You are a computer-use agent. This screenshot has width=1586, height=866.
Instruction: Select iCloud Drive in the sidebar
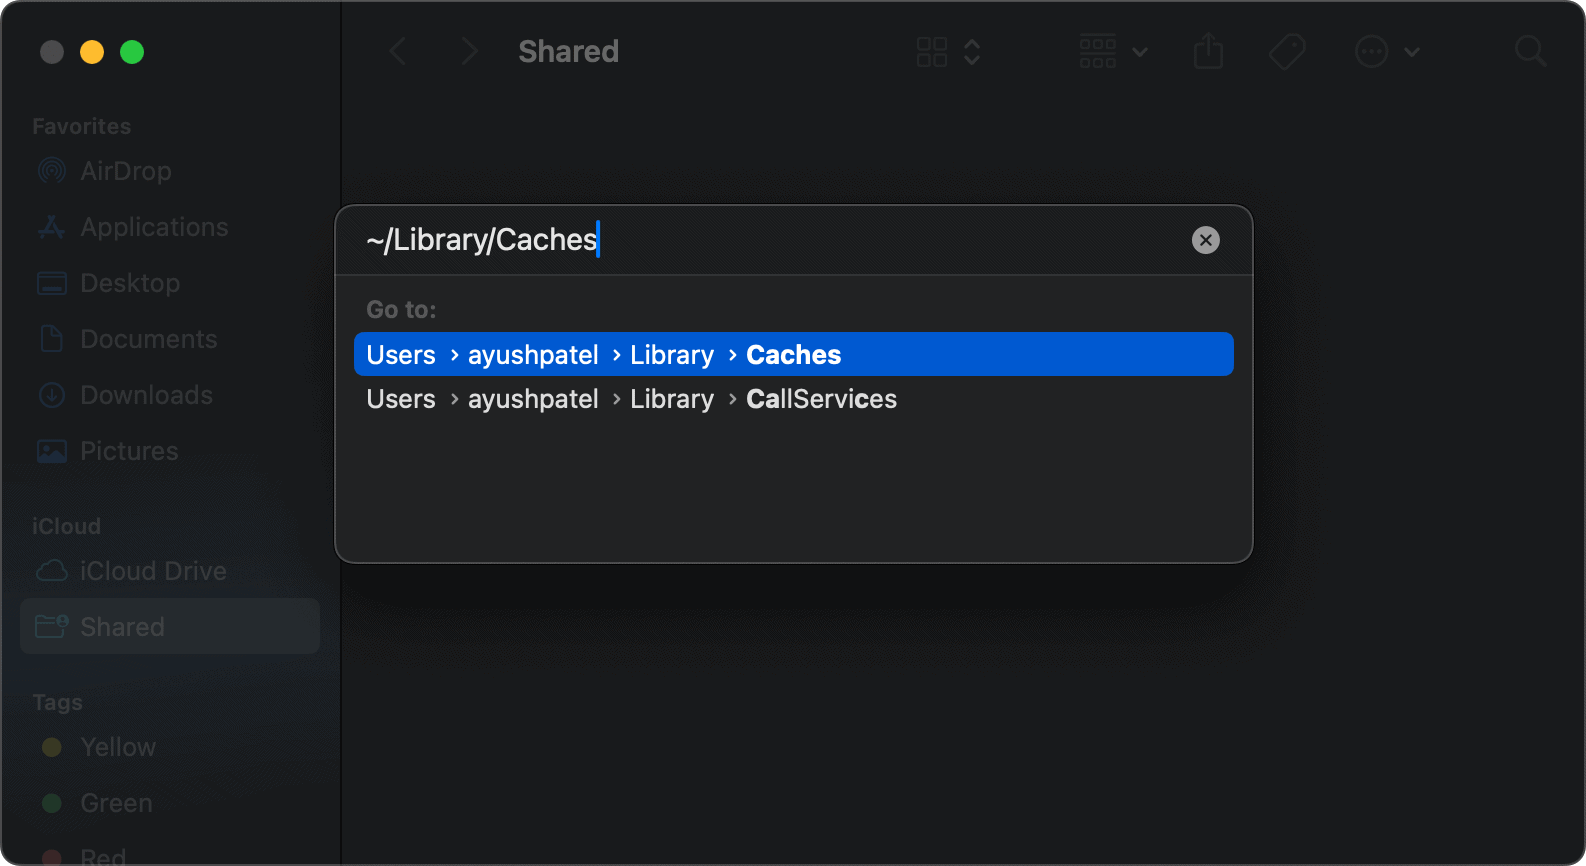coord(152,571)
